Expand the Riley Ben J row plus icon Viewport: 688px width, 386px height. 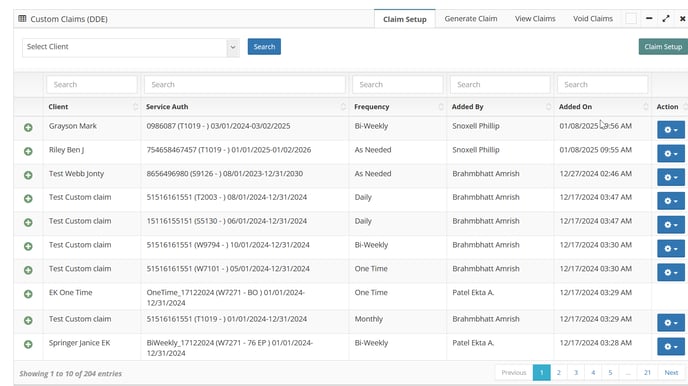click(28, 151)
